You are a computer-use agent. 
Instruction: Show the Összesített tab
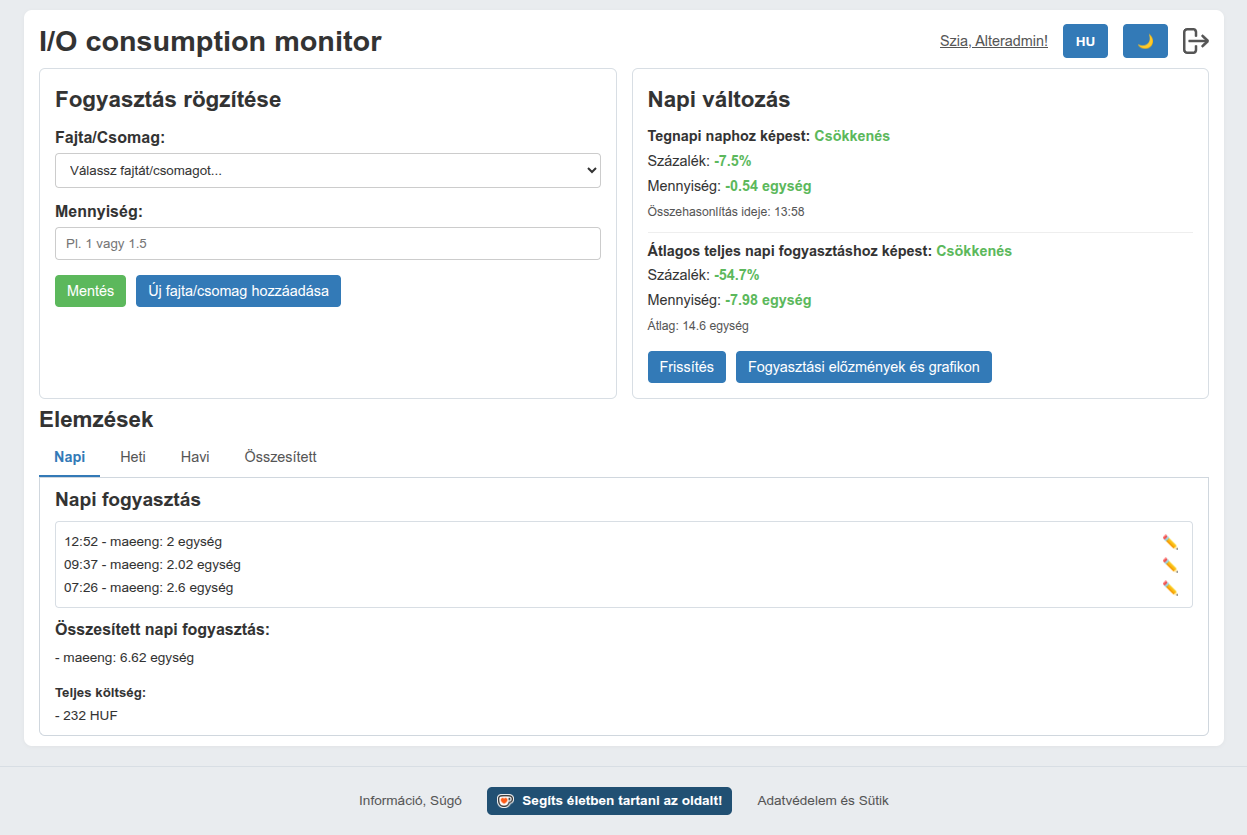(x=280, y=457)
